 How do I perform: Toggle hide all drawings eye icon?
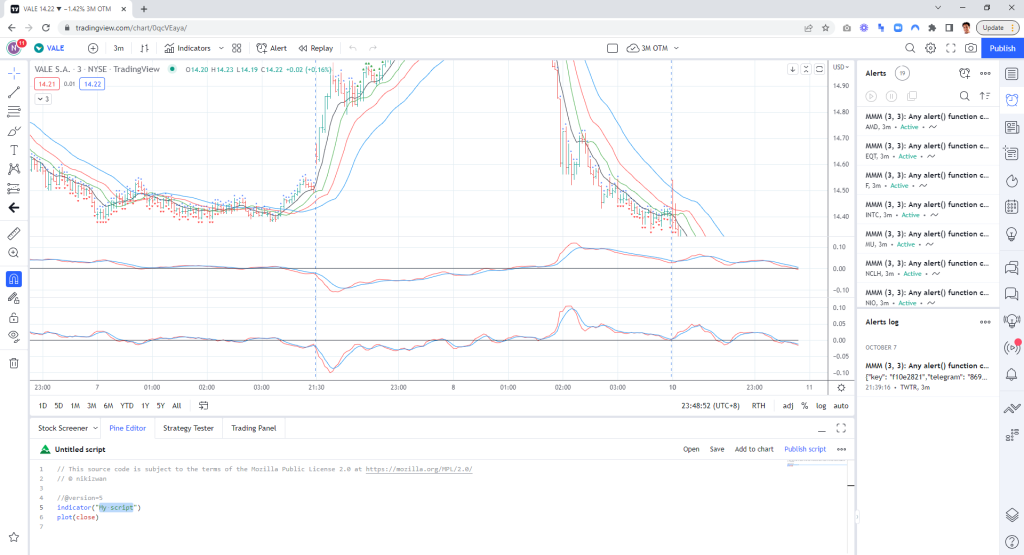point(14,336)
